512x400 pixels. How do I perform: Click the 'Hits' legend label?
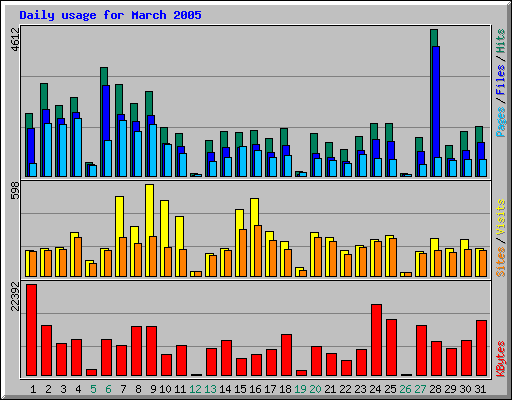(x=501, y=41)
